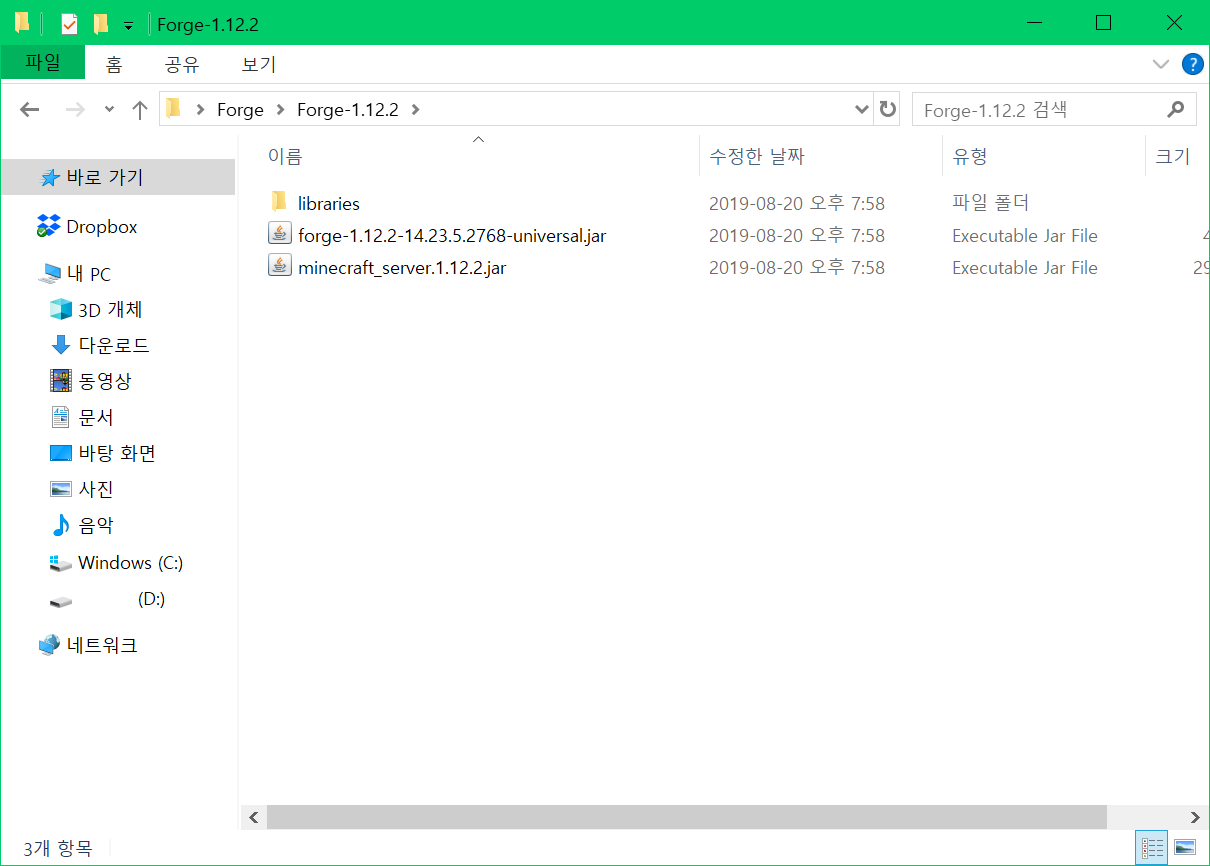This screenshot has width=1210, height=866.
Task: Open the 문서 folder
Action: click(96, 418)
